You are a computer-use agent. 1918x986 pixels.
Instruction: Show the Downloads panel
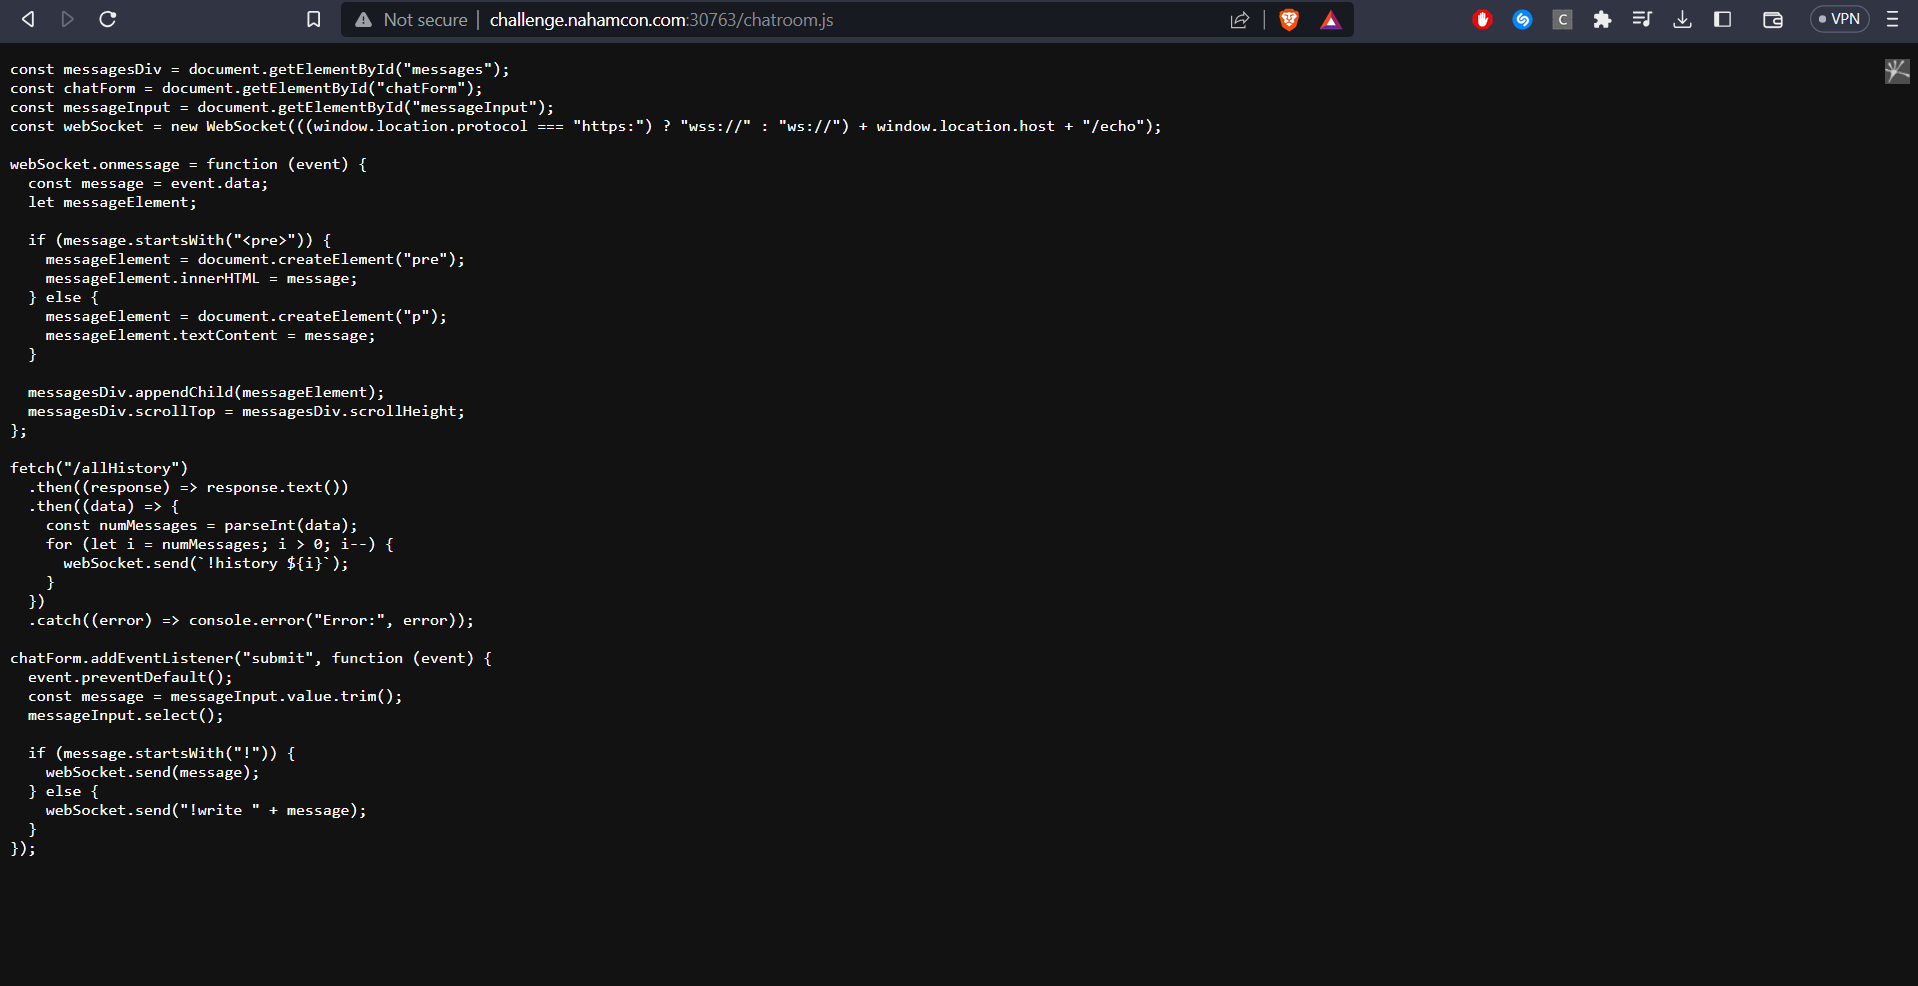1682,19
